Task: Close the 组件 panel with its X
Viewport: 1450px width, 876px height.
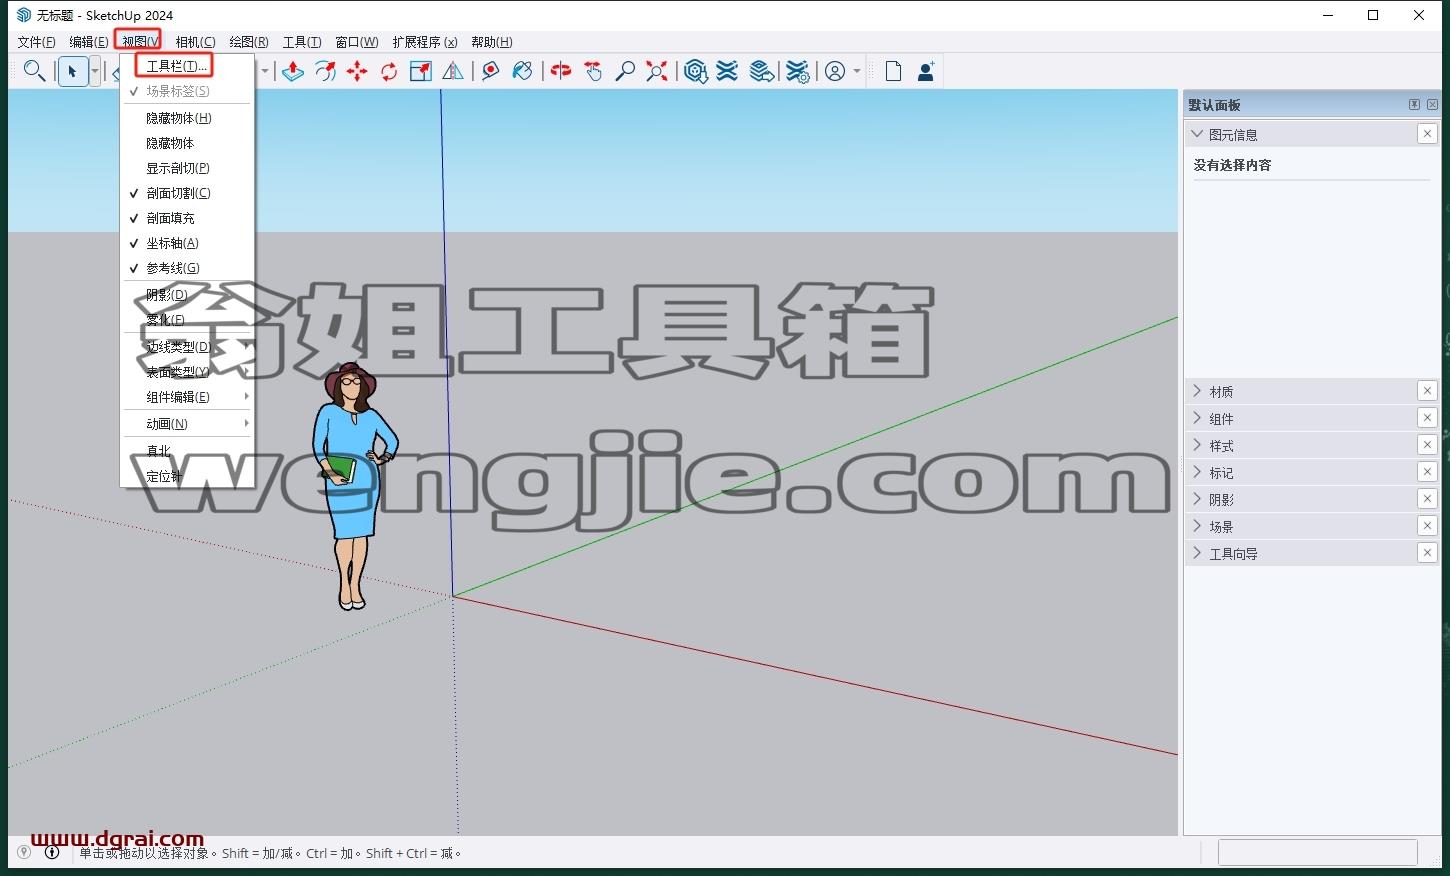Action: click(1427, 418)
